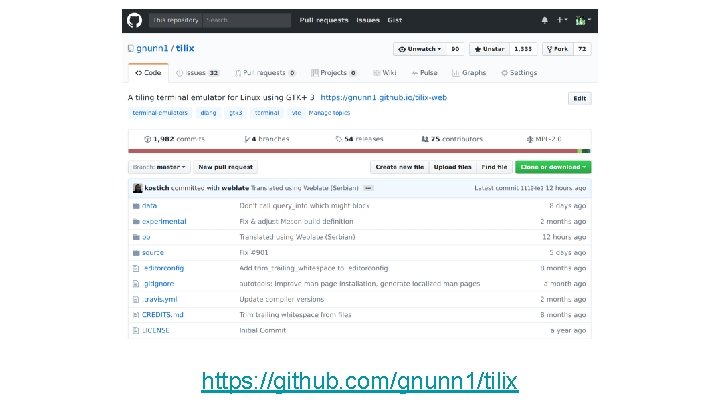Open the tilix repository name link
The width and height of the screenshot is (720, 405).
[185, 48]
